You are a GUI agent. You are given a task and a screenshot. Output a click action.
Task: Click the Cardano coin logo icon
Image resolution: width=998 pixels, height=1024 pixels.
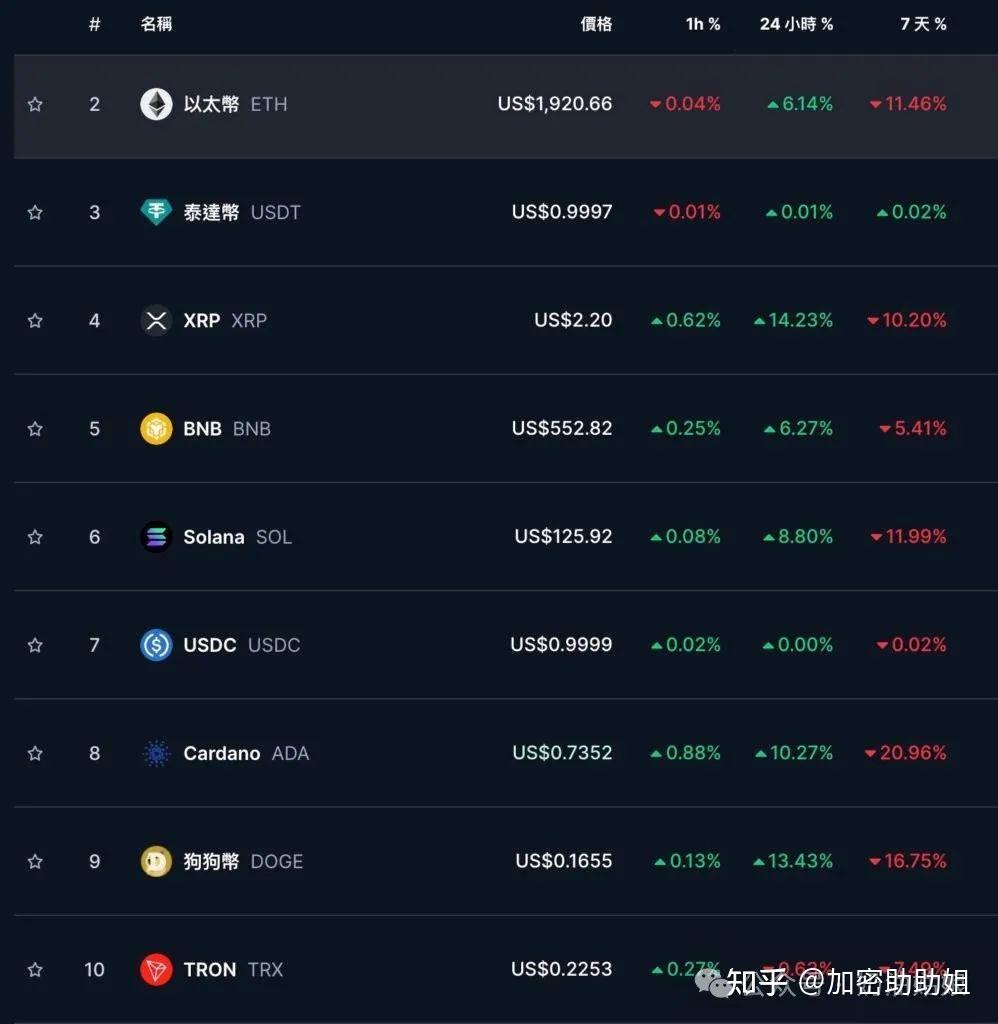156,753
